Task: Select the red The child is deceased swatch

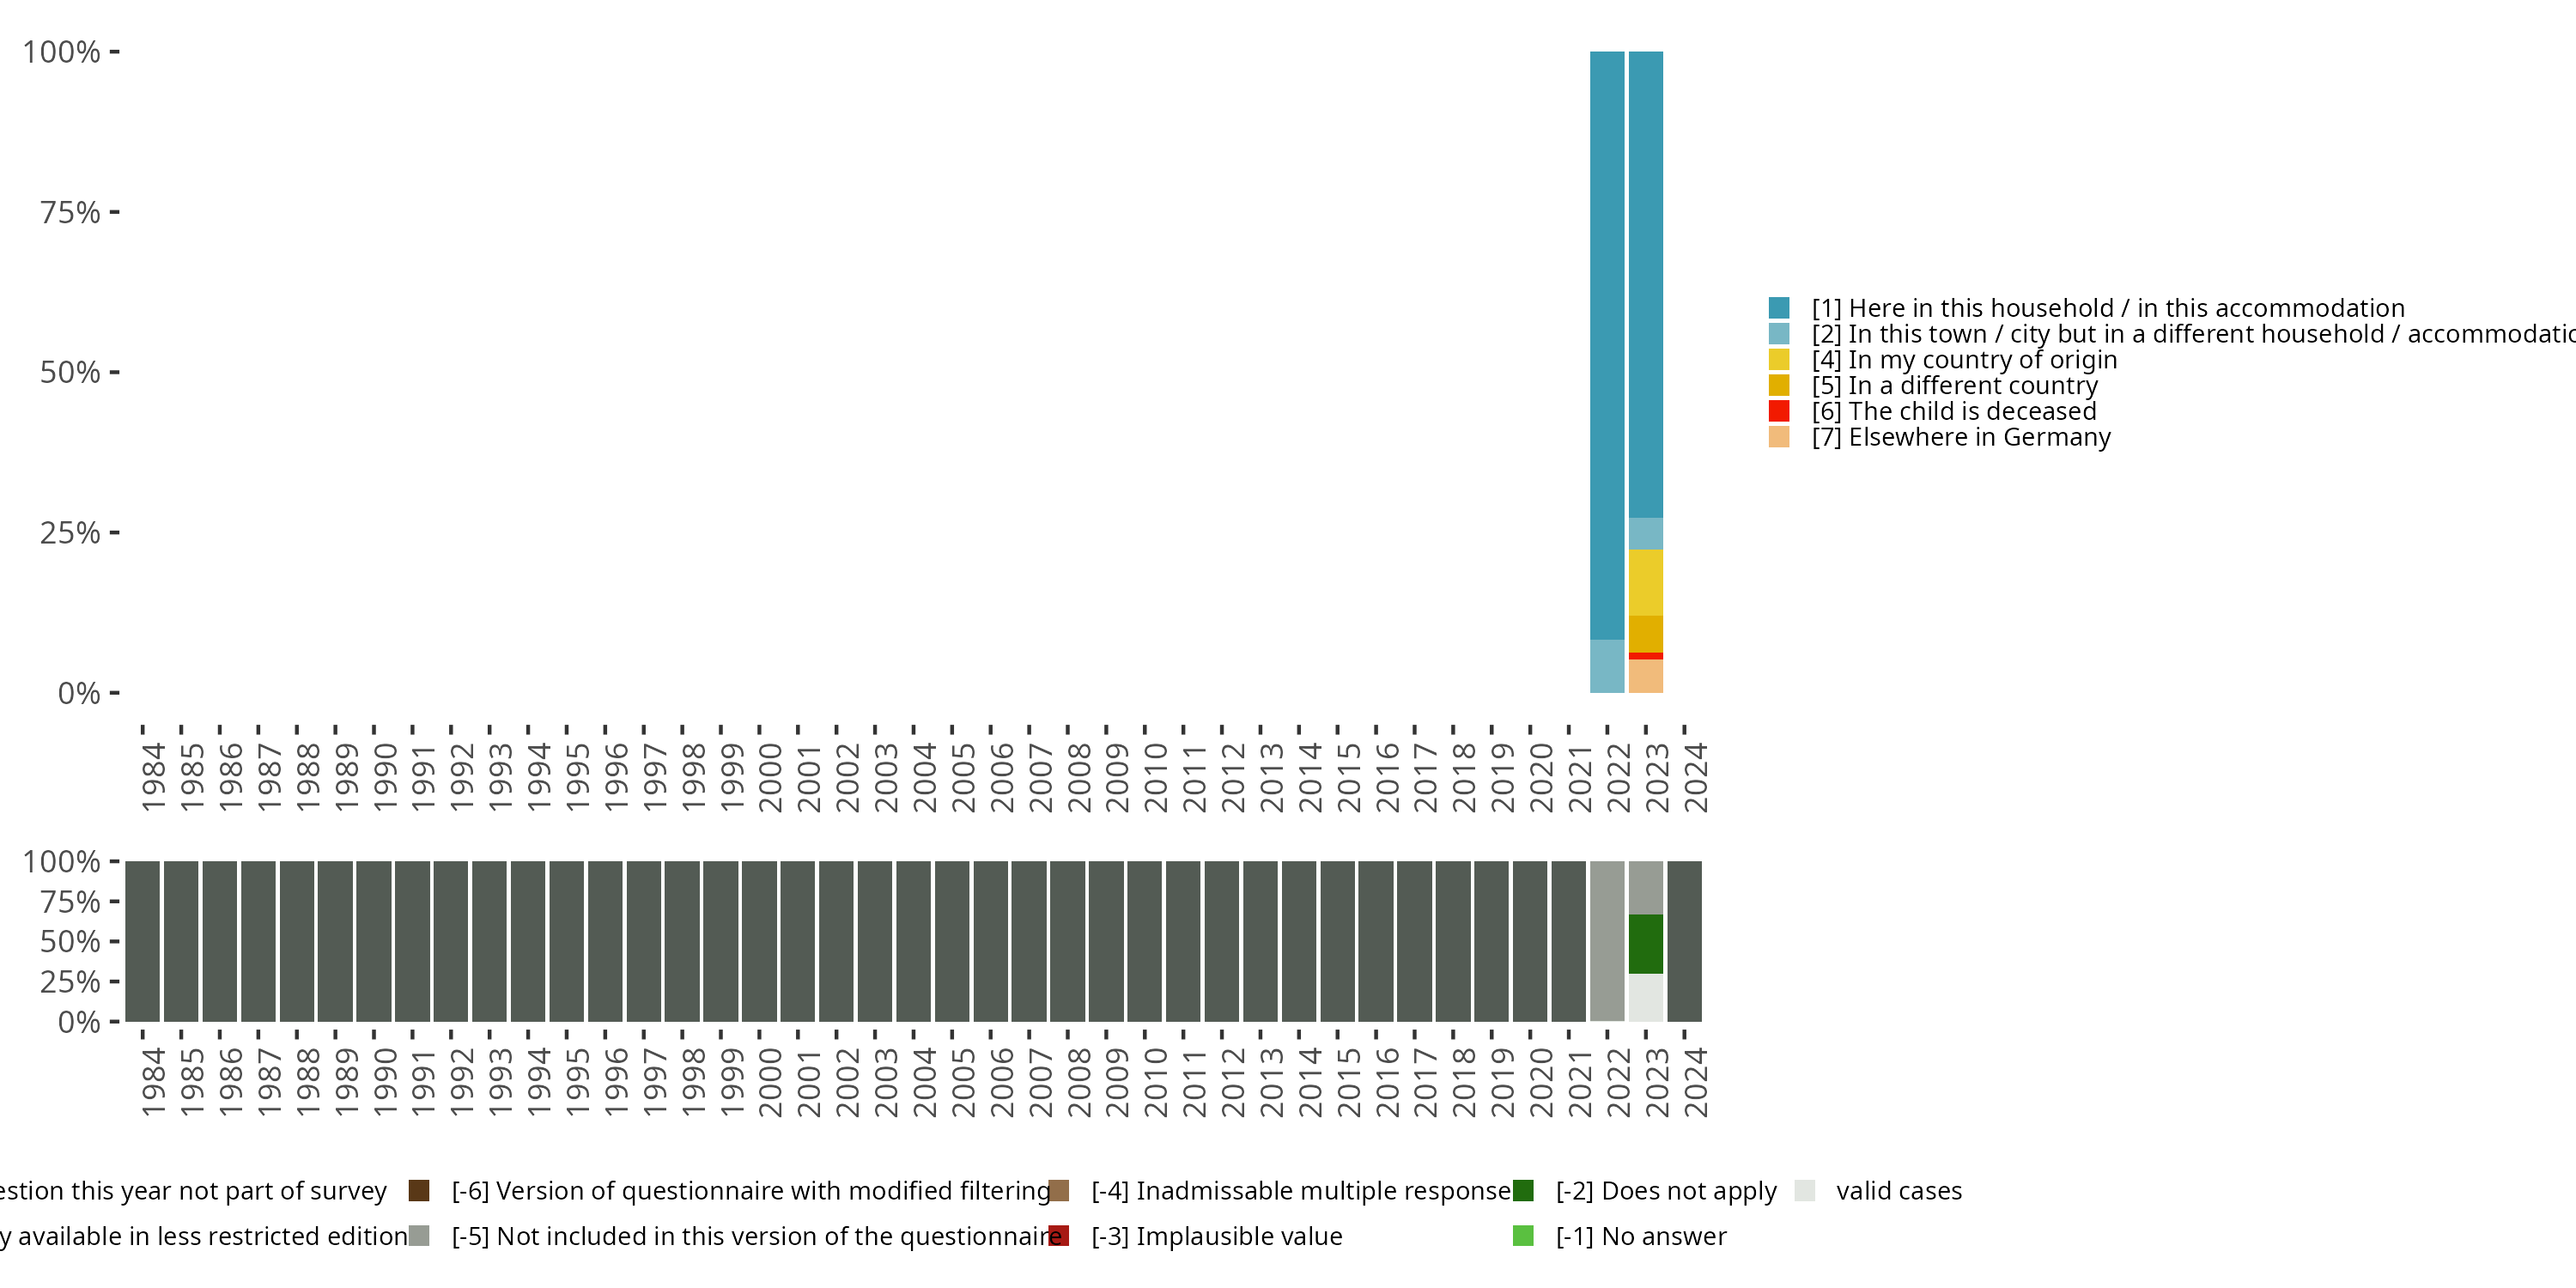Action: coord(1778,411)
